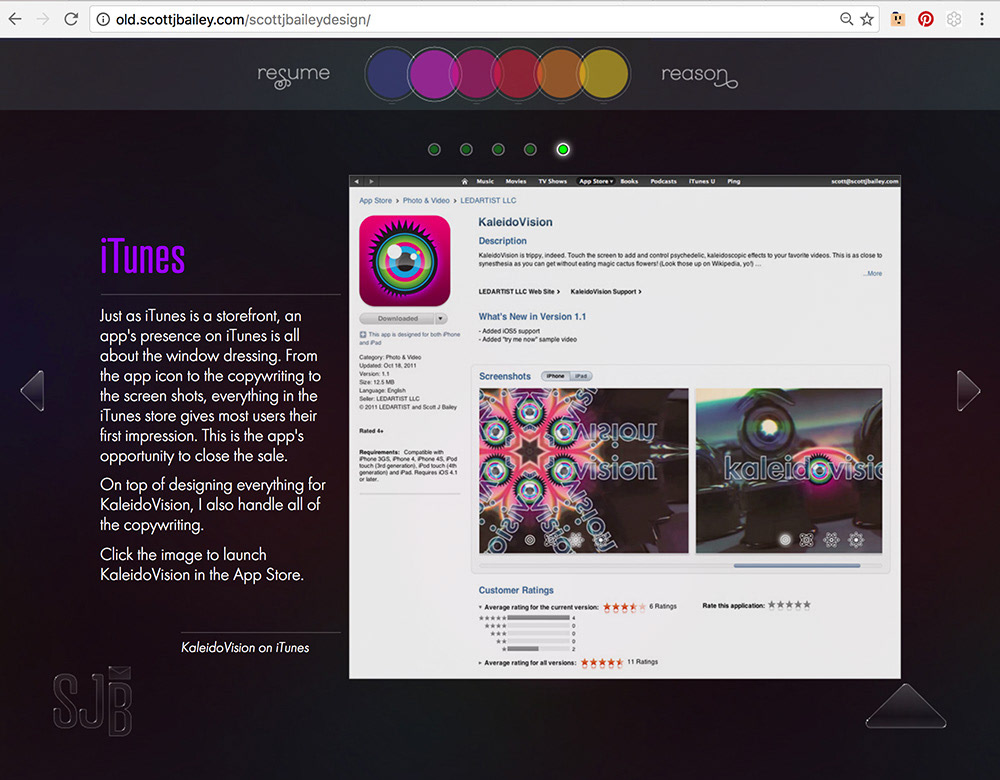Image resolution: width=1000 pixels, height=780 pixels.
Task: Click iTunes back arrow in screenshot toolbar
Action: coord(357,181)
